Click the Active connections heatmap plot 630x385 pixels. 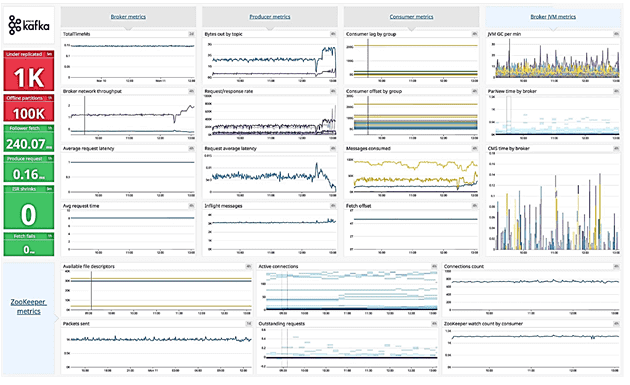(352, 291)
